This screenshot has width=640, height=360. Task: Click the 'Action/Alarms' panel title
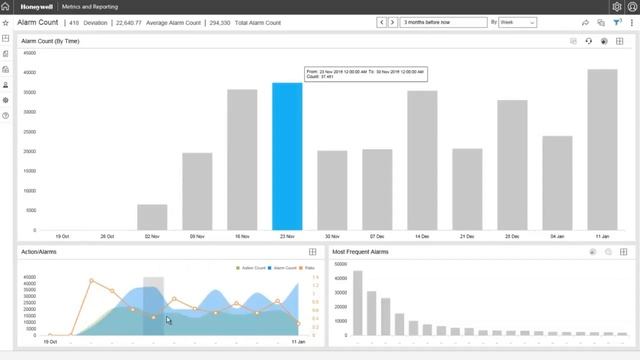tap(39, 252)
